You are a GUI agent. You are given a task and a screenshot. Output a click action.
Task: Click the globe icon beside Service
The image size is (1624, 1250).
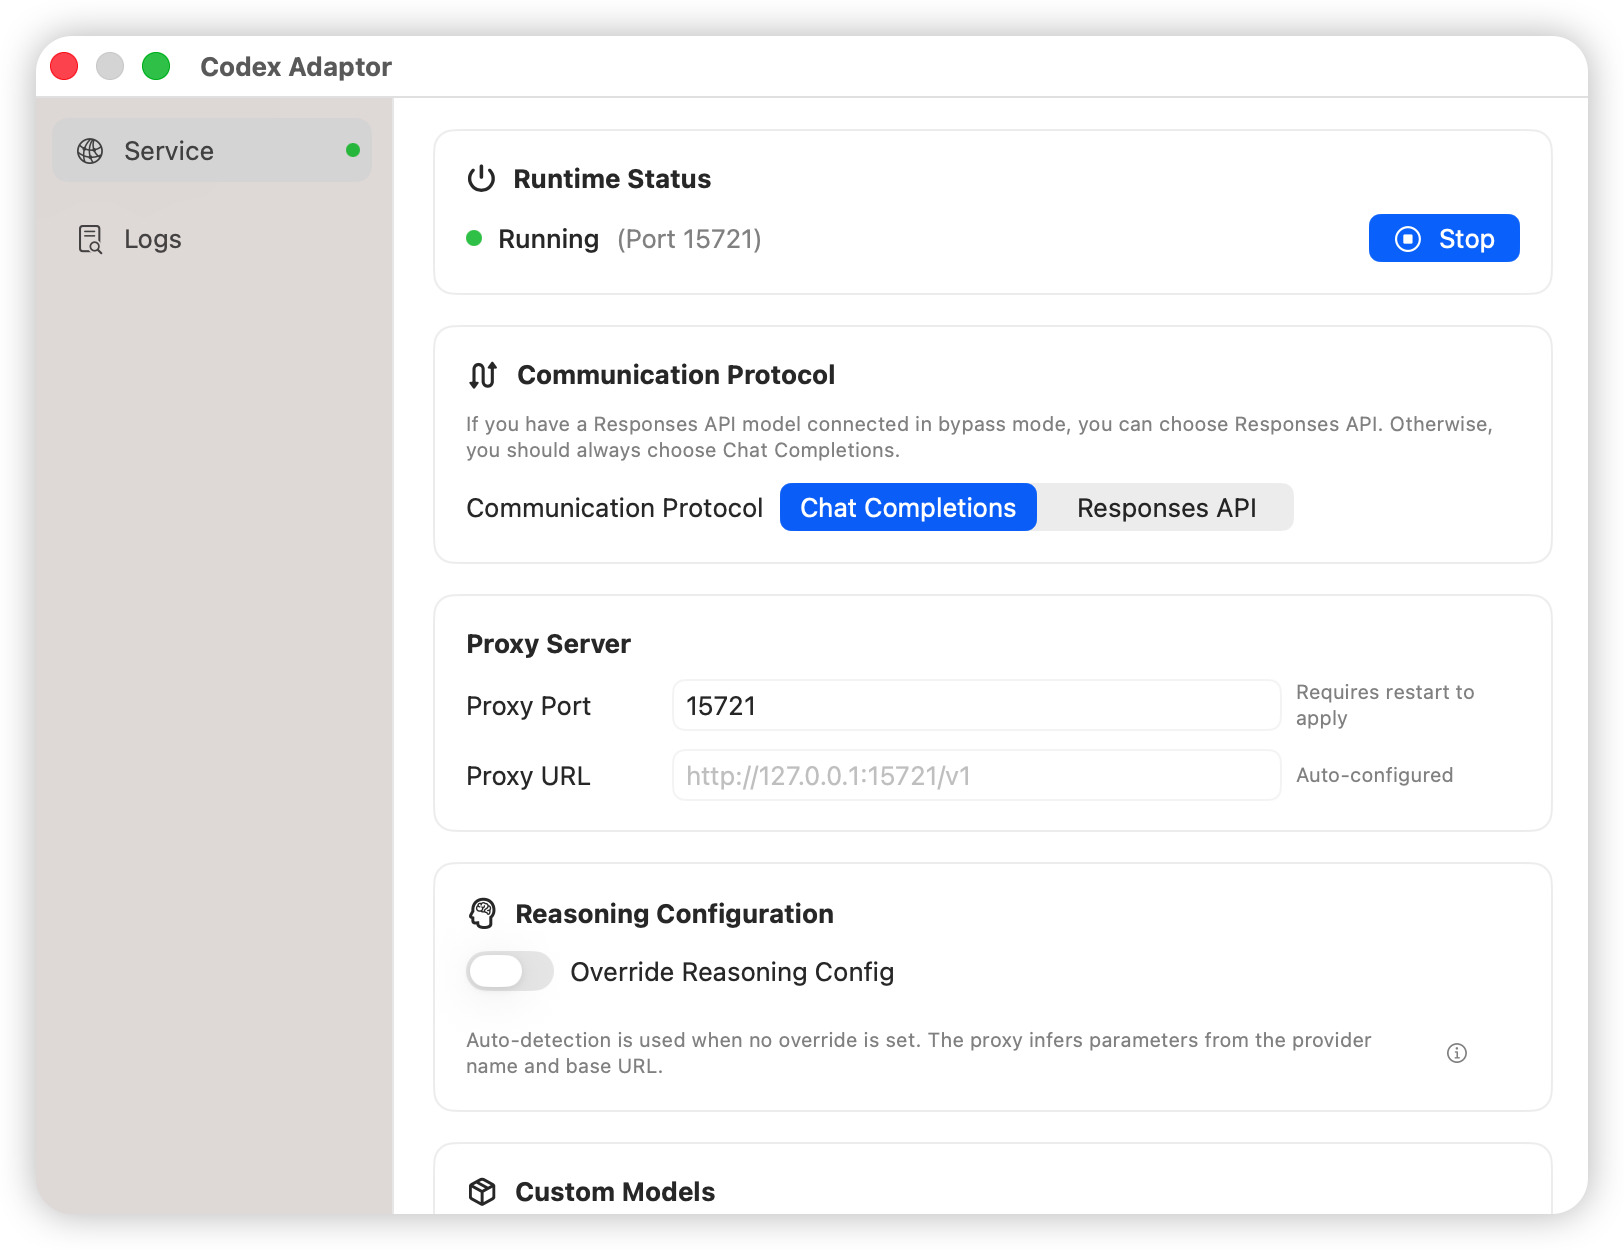point(90,151)
